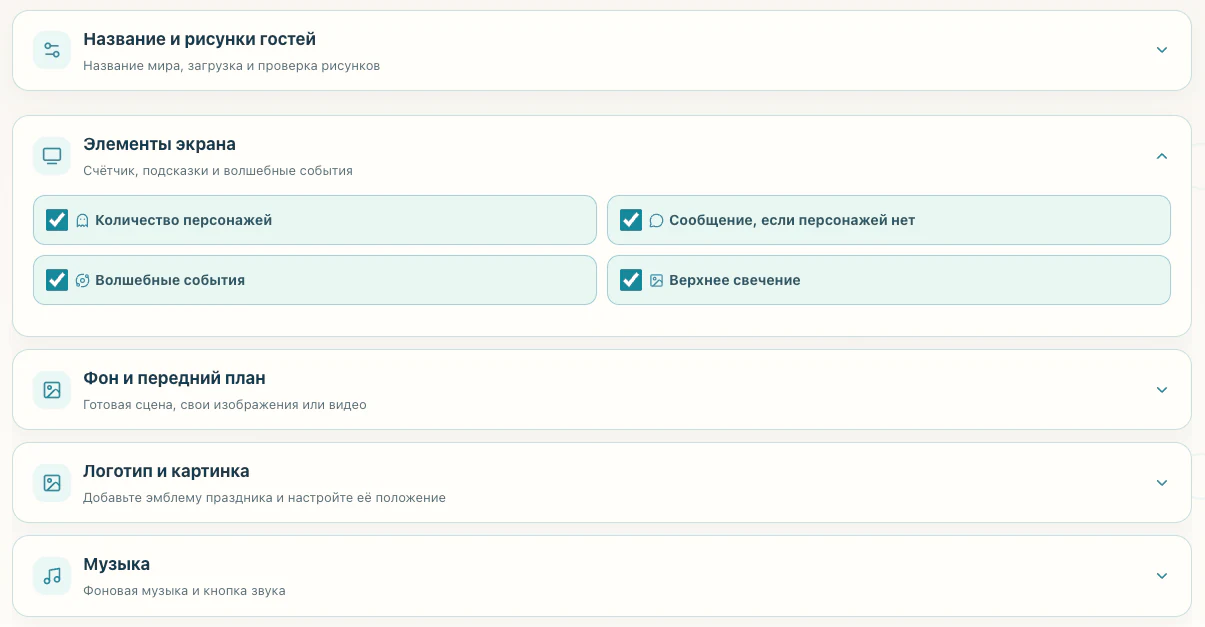Click the image icon beside Фон и передний план
Image resolution: width=1205 pixels, height=627 pixels.
pyautogui.click(x=52, y=390)
